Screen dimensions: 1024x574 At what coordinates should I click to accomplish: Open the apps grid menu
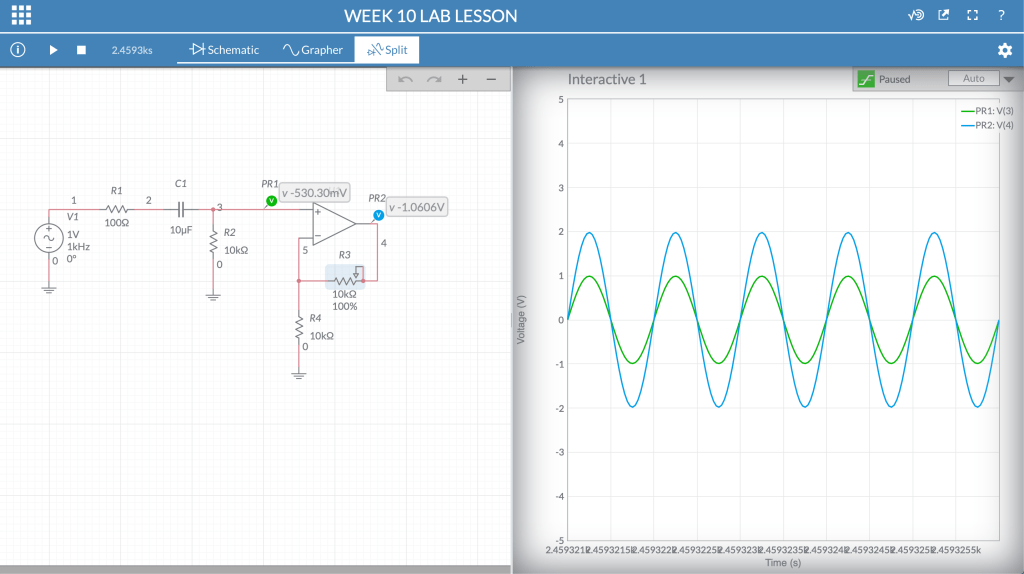tap(21, 15)
